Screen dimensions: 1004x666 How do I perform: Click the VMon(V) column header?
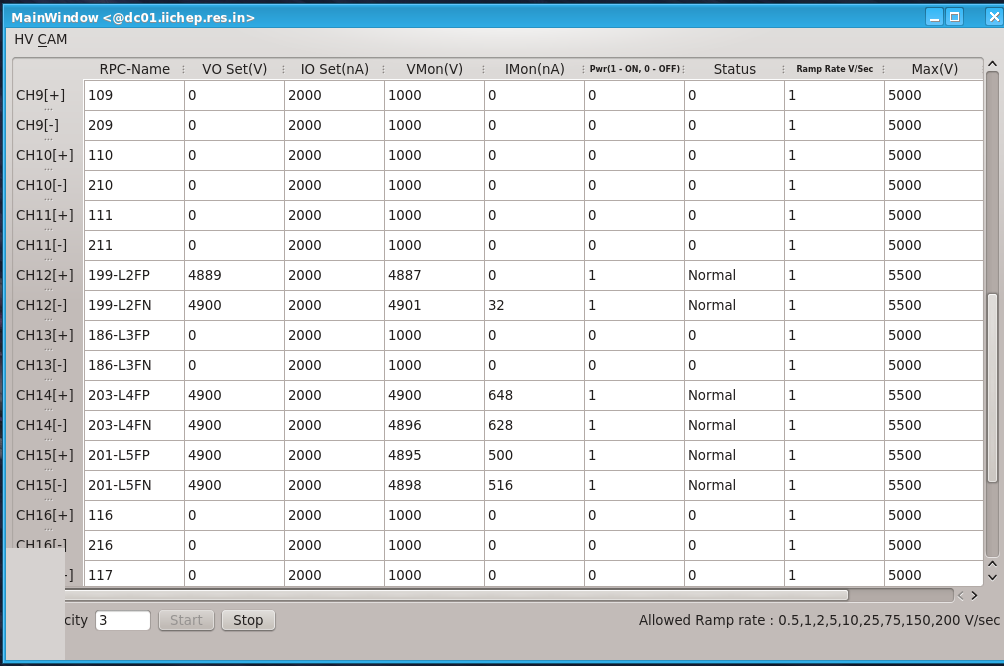click(434, 69)
